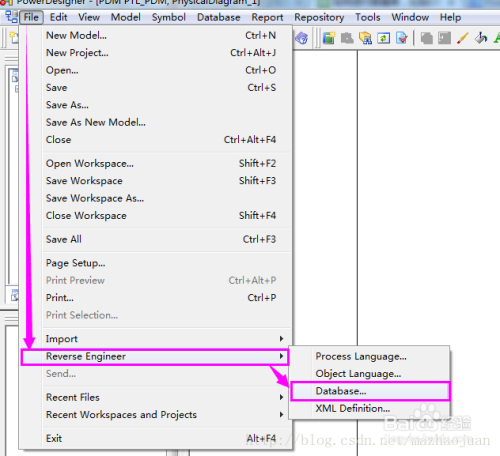
Task: Expand the Reverse Engineer submenu
Action: tap(155, 357)
